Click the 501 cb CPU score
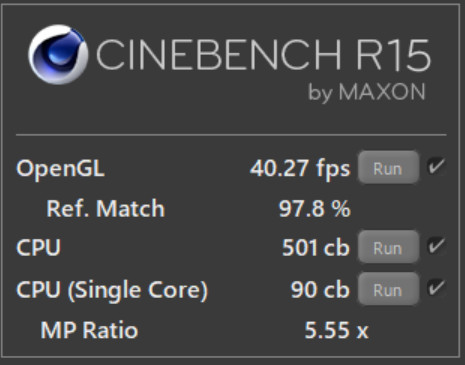 coord(316,248)
